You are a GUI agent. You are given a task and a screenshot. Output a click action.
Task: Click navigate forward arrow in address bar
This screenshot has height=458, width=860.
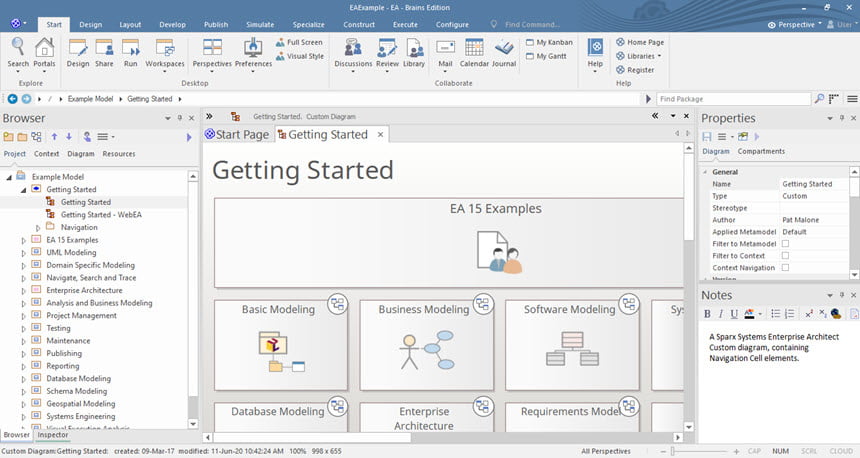point(26,99)
